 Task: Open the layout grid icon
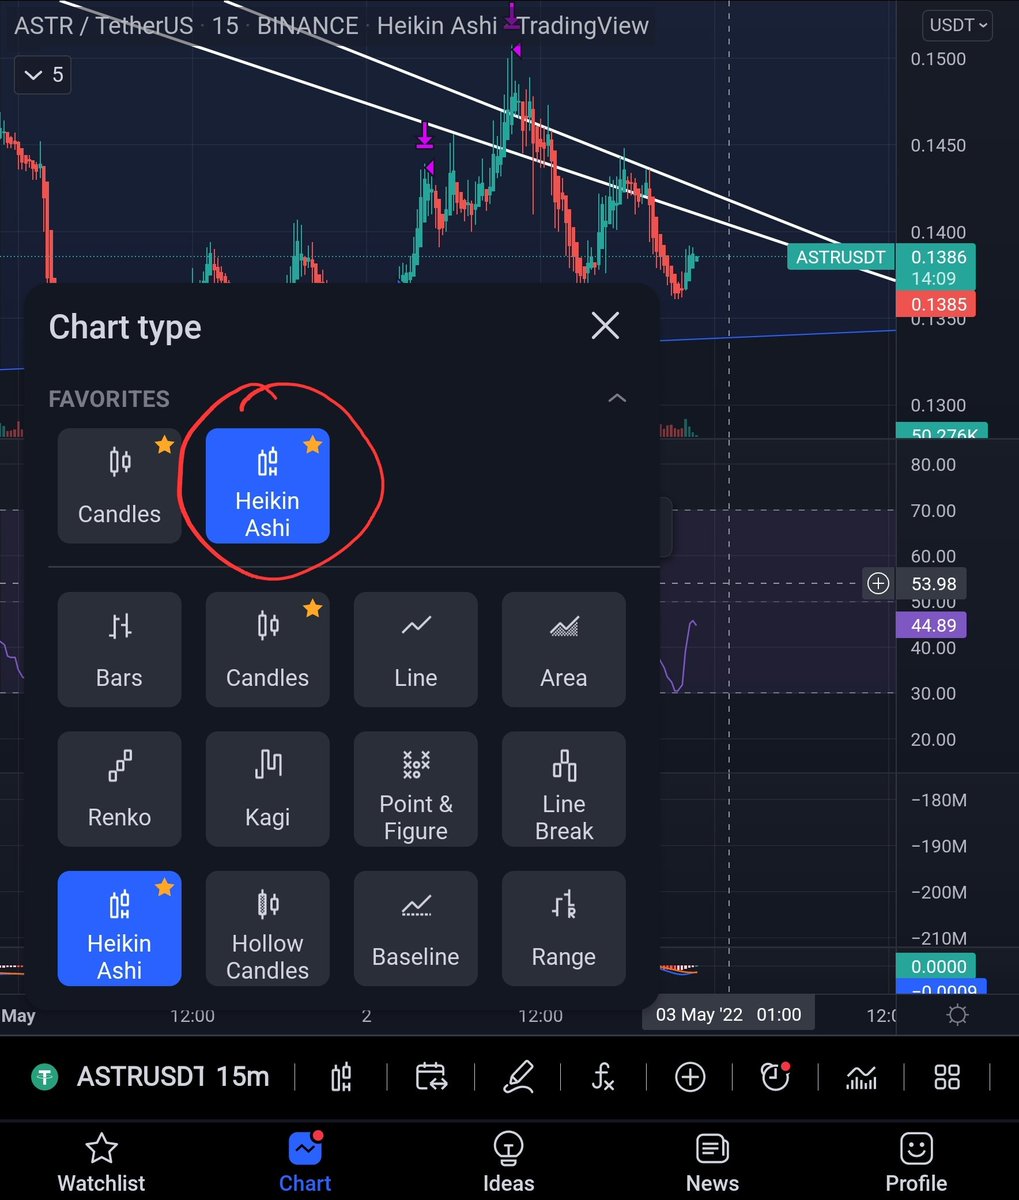point(947,1077)
